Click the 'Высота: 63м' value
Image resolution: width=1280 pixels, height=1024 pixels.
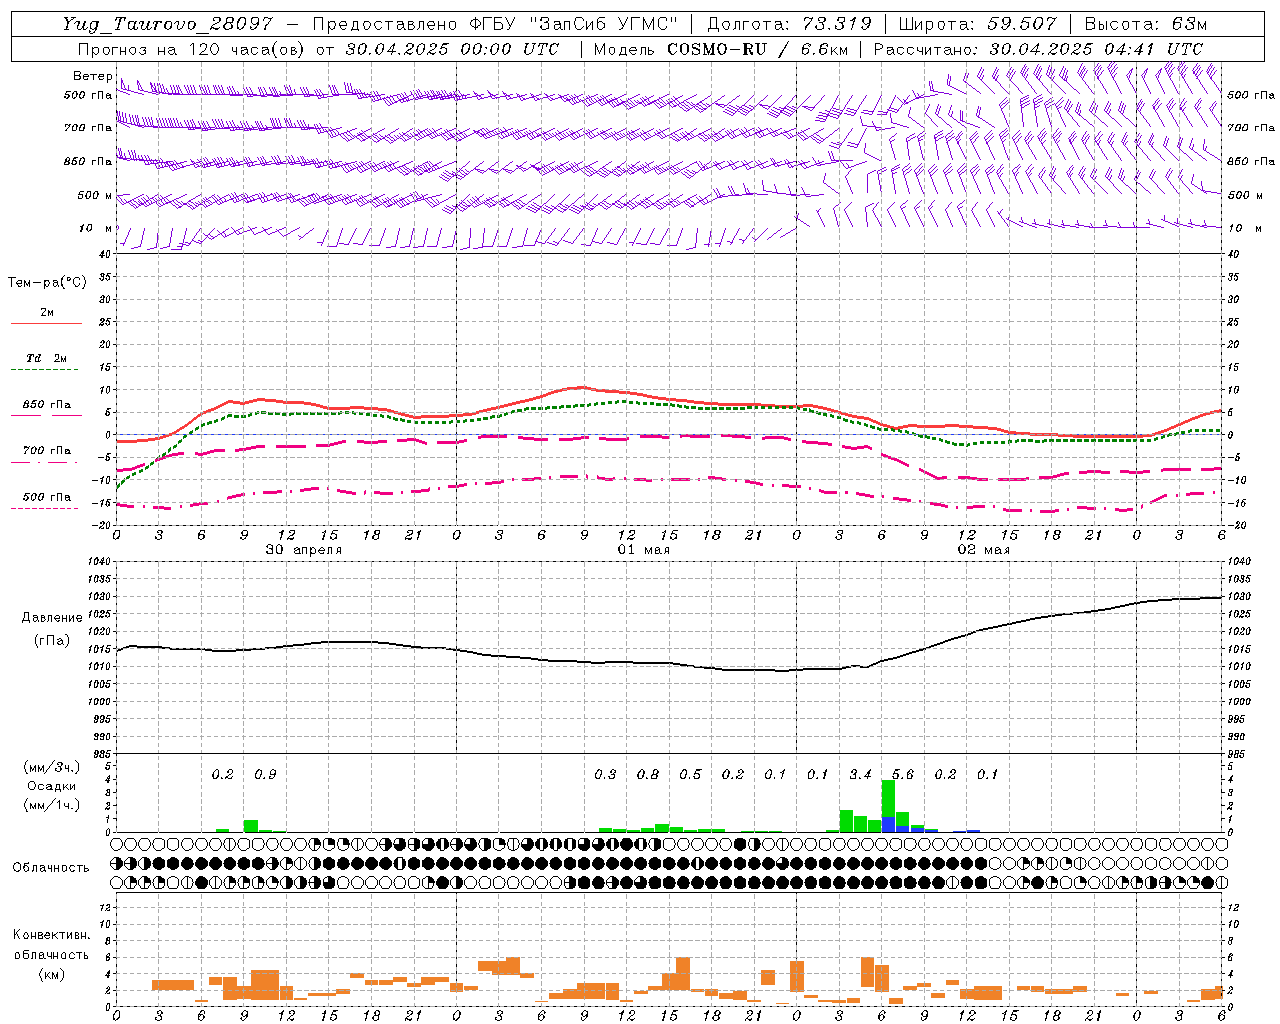tap(1145, 24)
